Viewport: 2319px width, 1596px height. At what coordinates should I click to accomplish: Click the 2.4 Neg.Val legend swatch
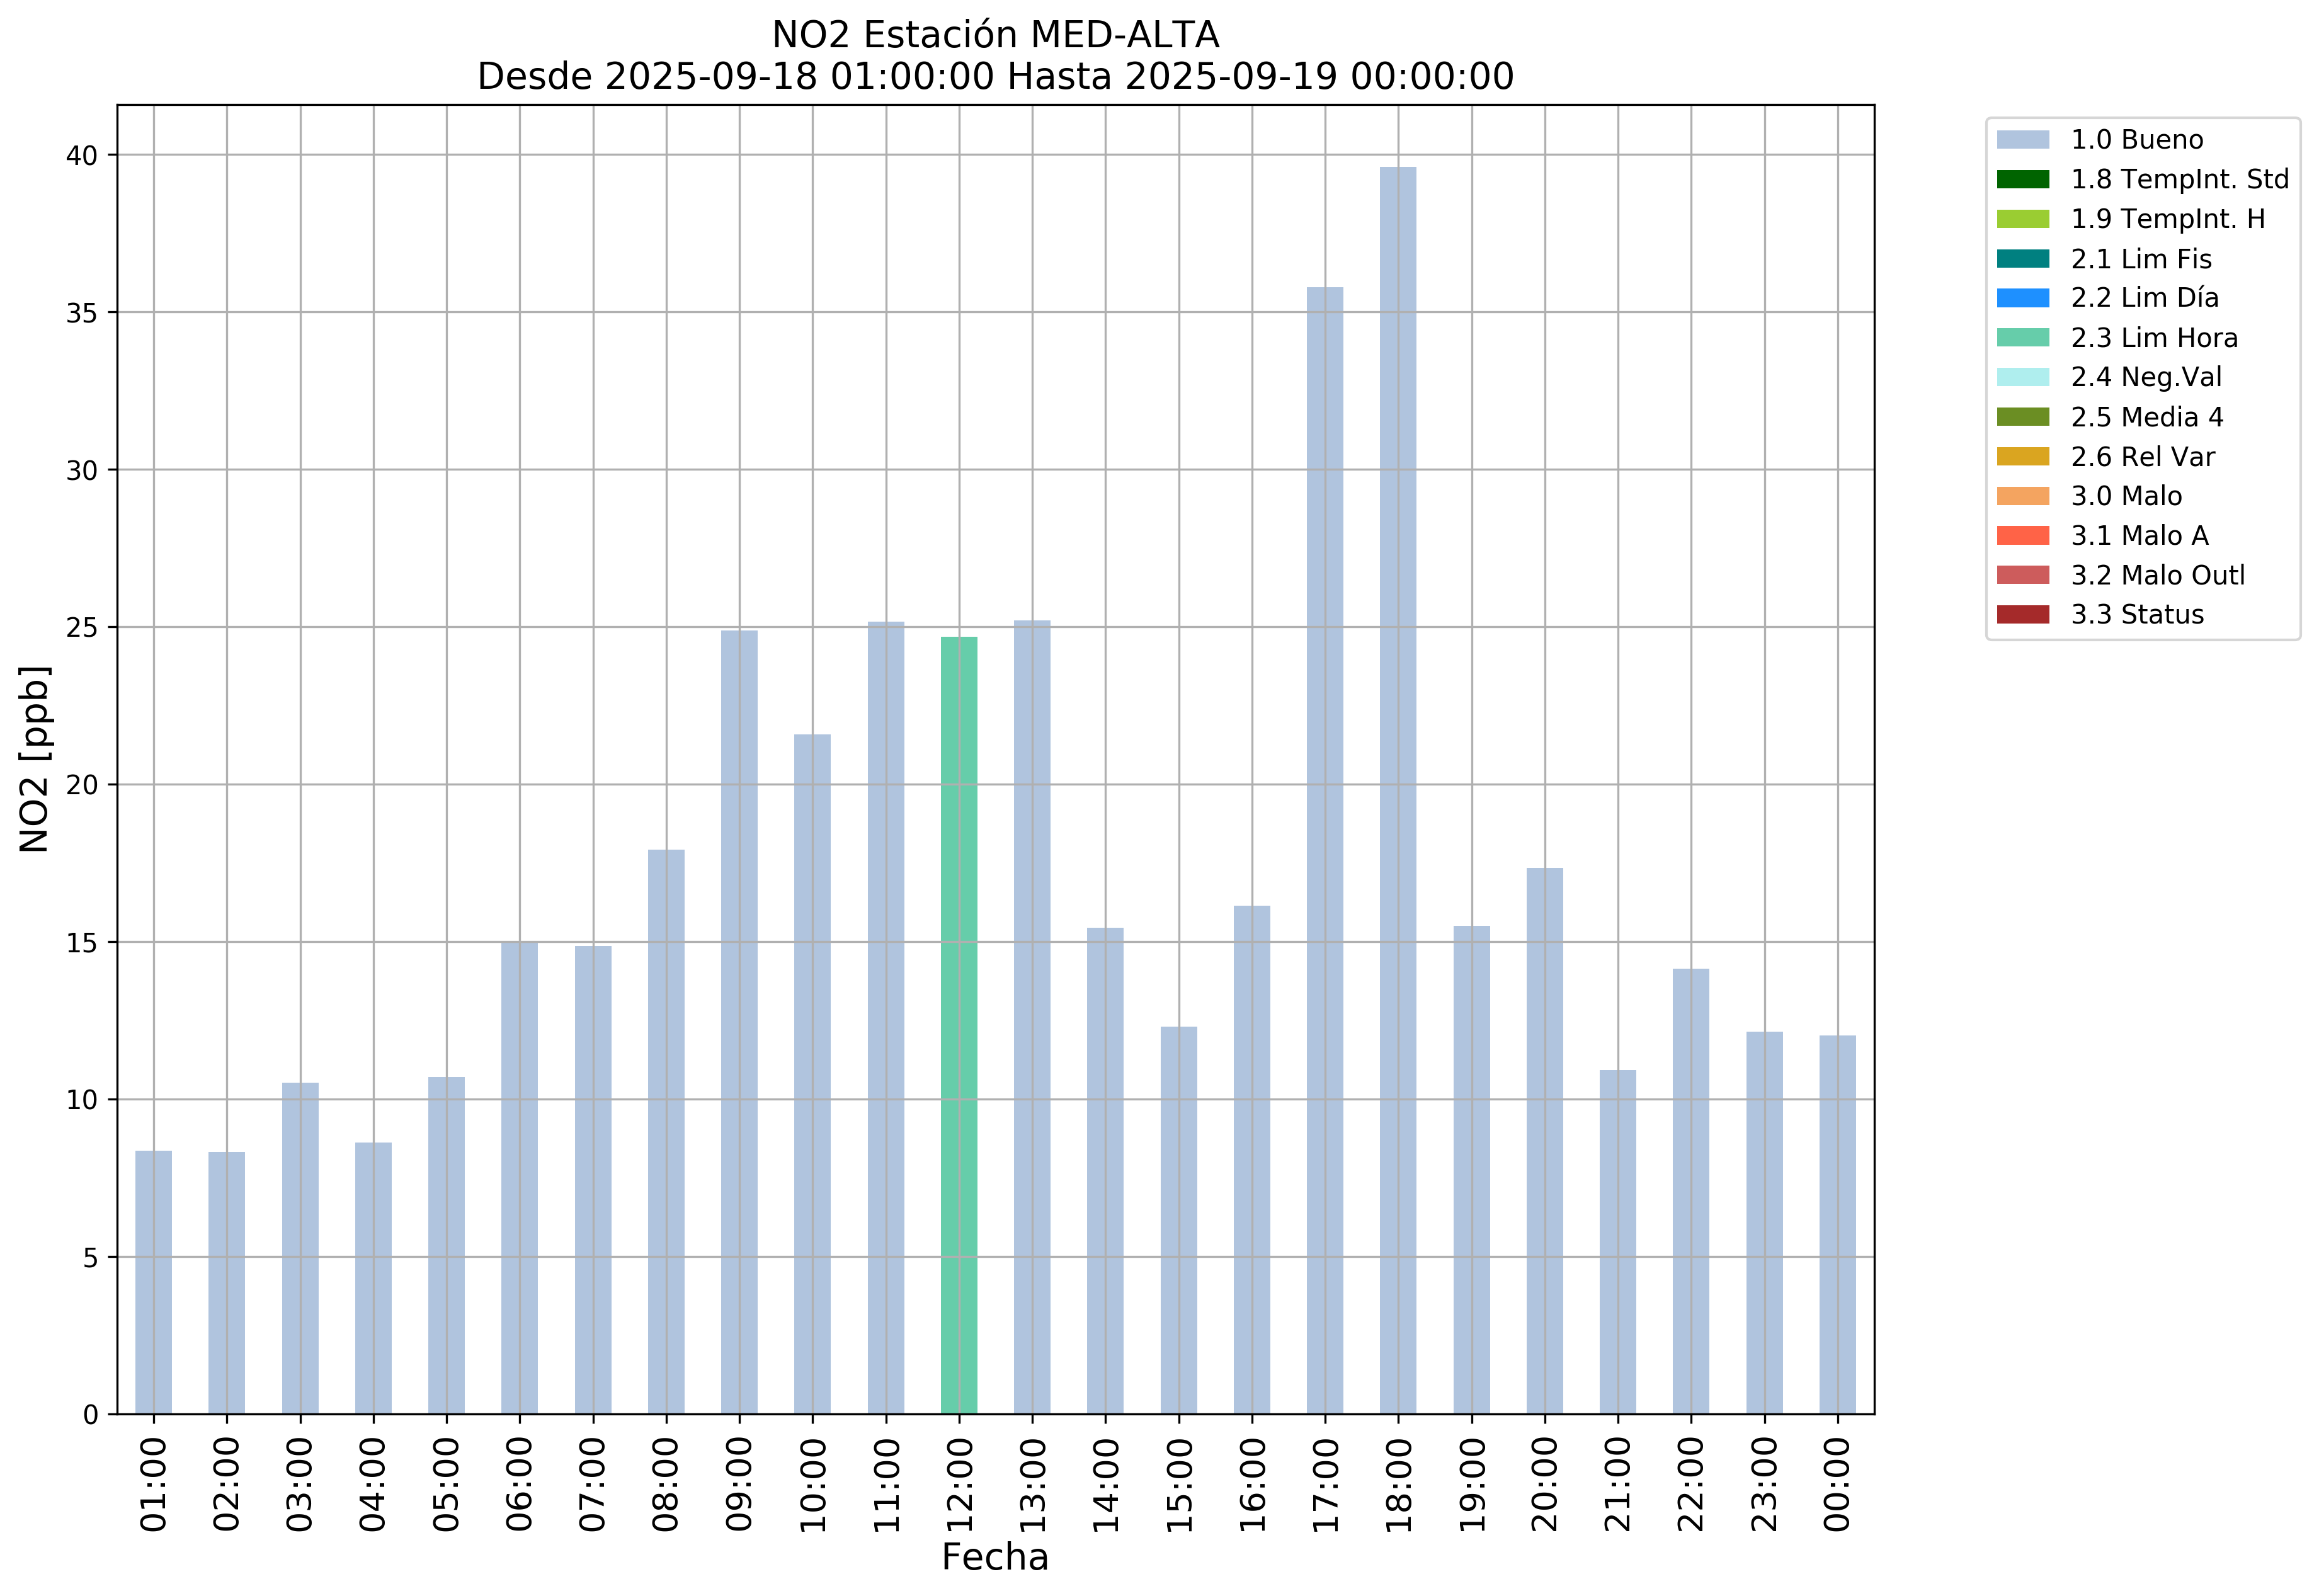click(x=2022, y=377)
